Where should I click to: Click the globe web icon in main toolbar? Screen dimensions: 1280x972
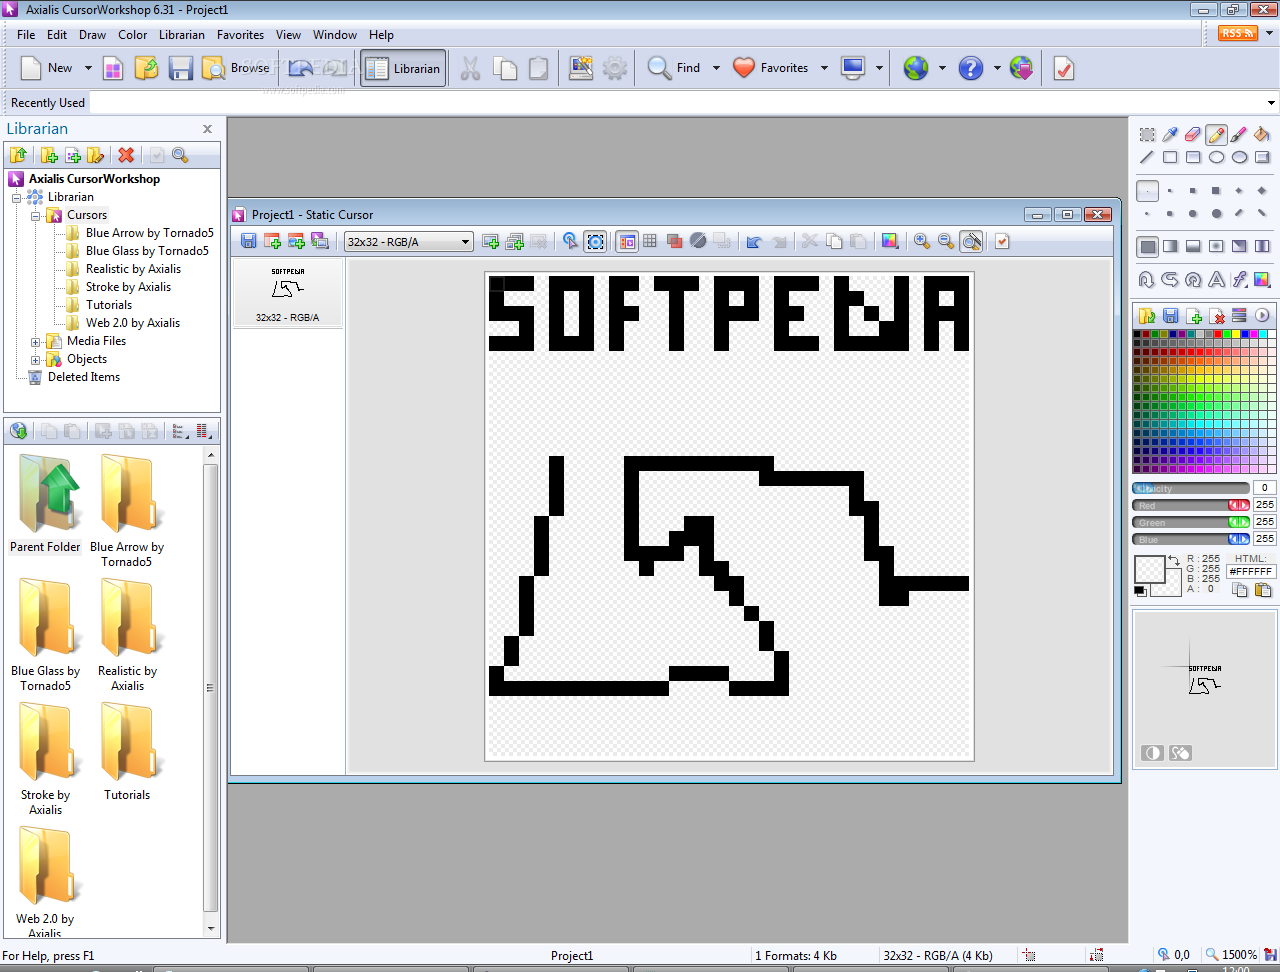click(916, 68)
